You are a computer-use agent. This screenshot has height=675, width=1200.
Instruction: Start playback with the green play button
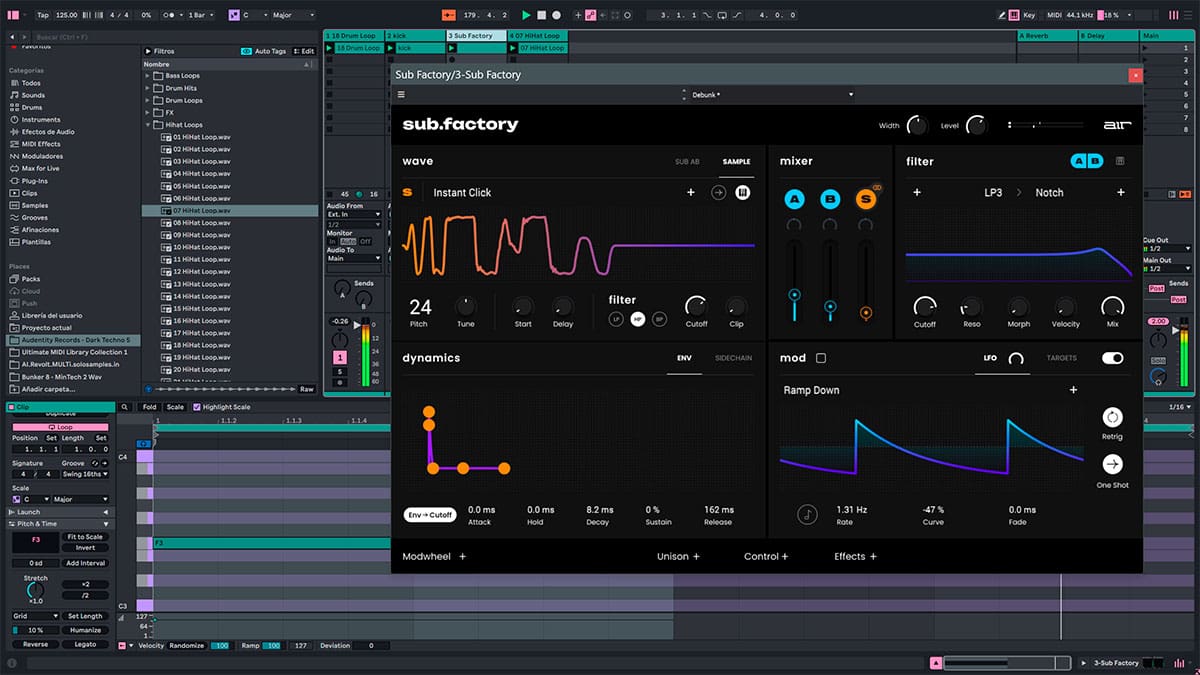(x=526, y=15)
